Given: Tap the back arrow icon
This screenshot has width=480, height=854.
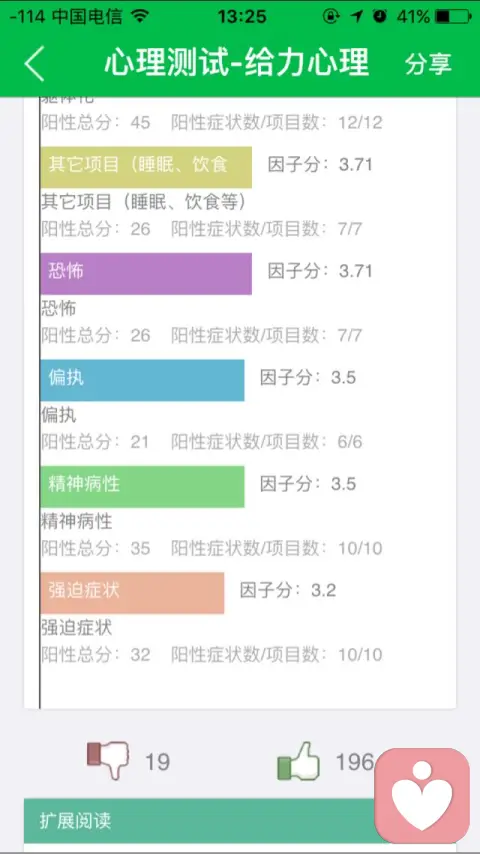Looking at the screenshot, I should (x=34, y=63).
